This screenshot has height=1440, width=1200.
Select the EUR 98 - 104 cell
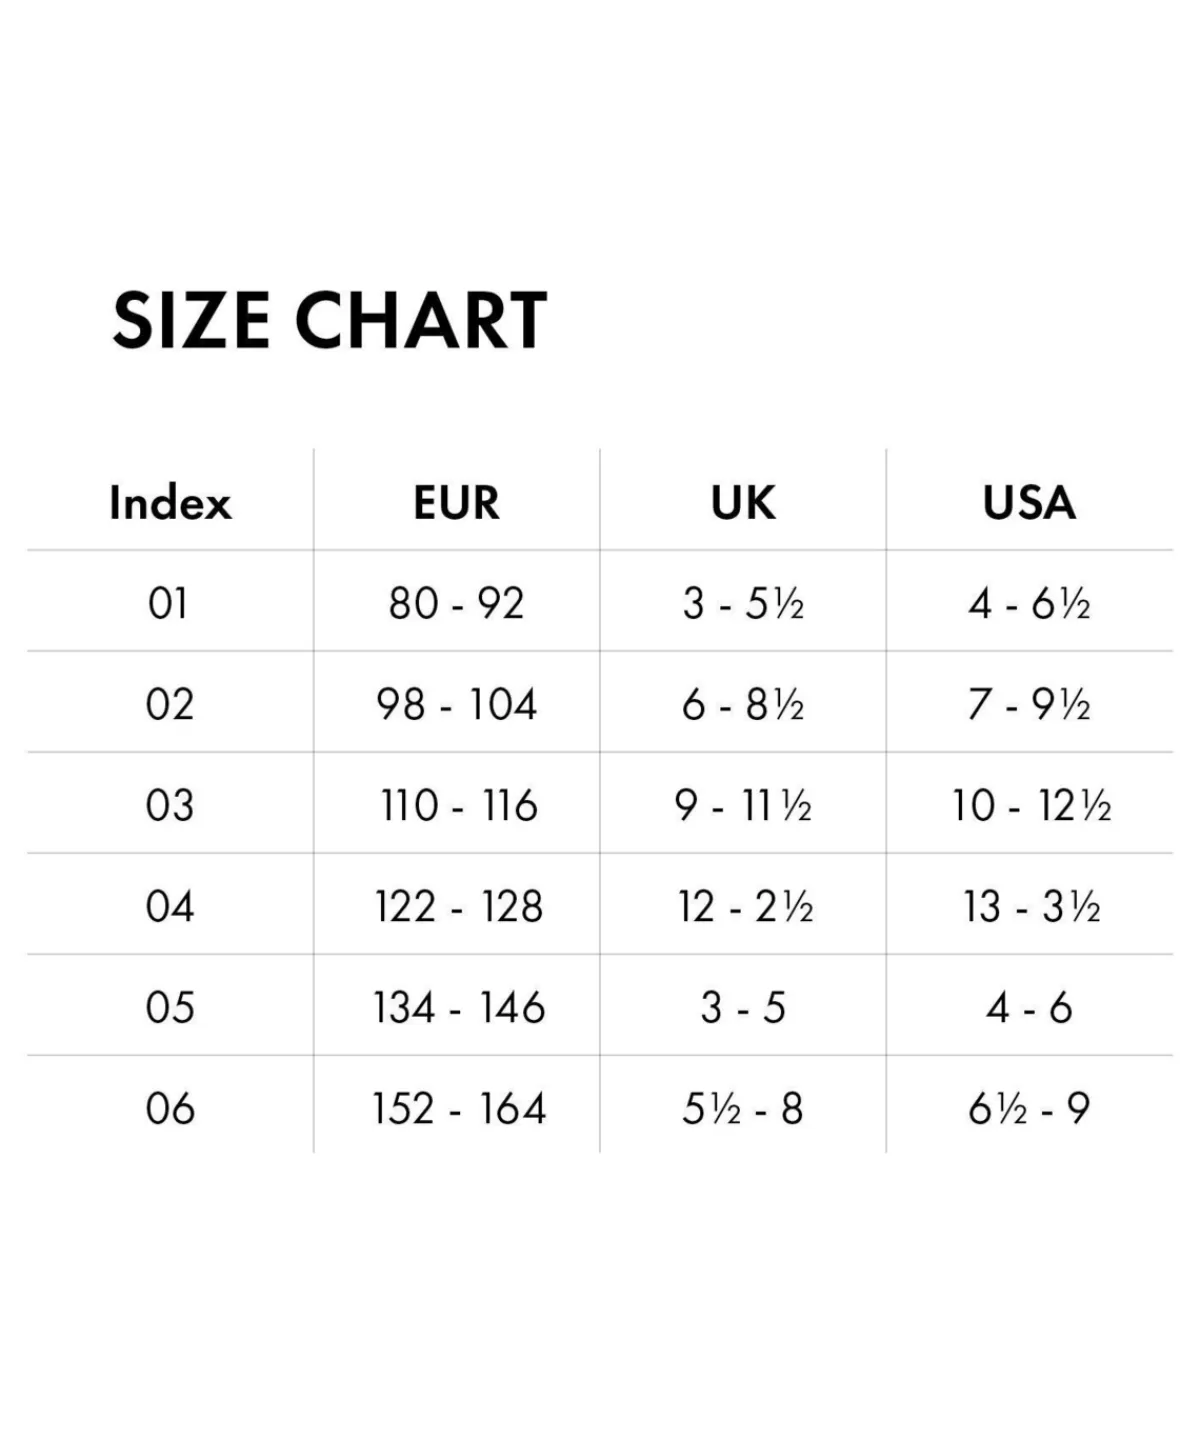pos(456,705)
